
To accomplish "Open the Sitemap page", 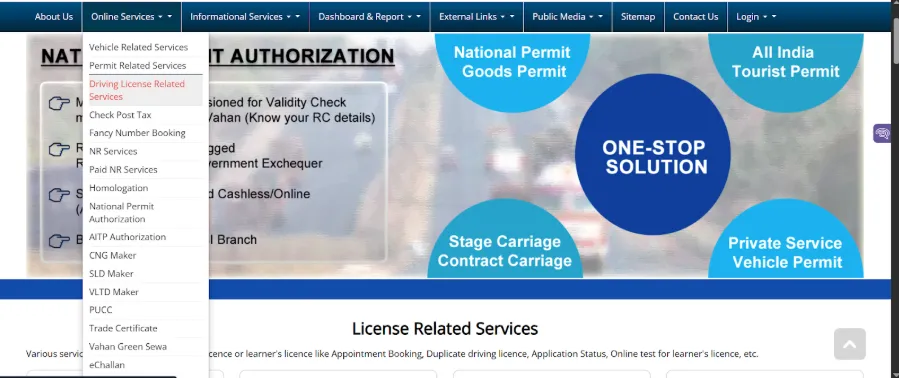I will click(638, 17).
